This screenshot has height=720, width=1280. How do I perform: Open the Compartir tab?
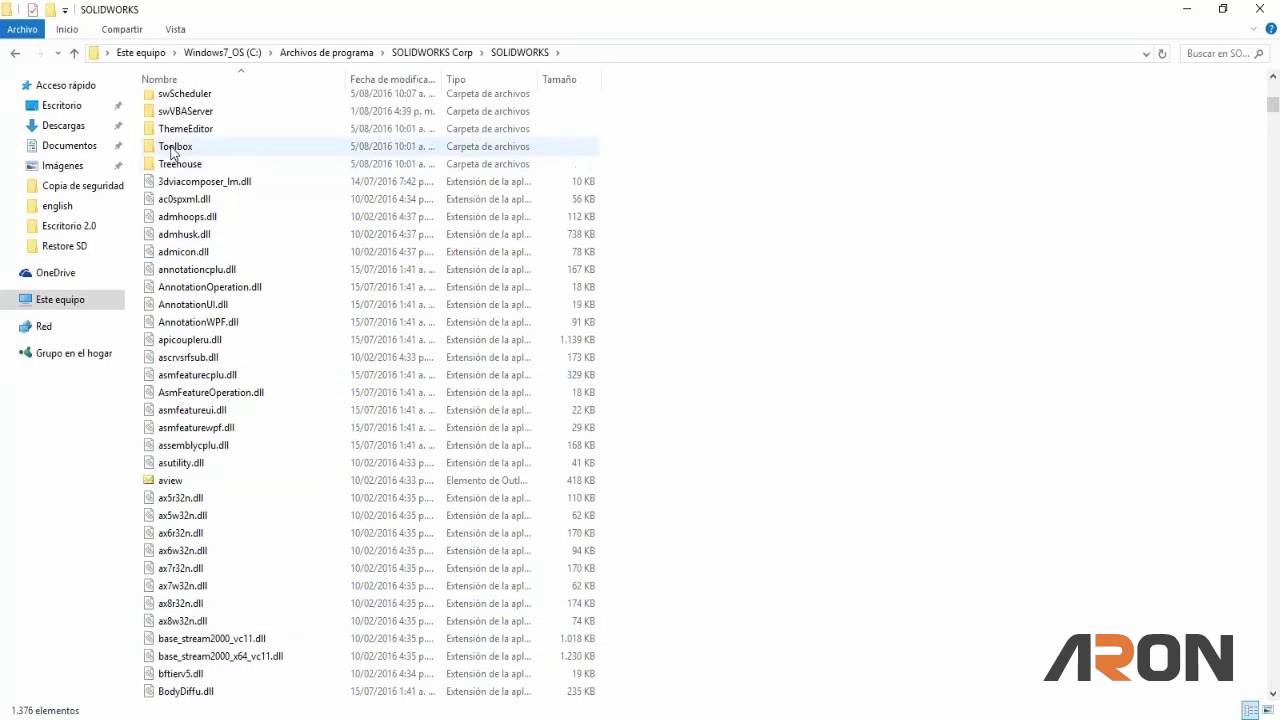pos(122,29)
